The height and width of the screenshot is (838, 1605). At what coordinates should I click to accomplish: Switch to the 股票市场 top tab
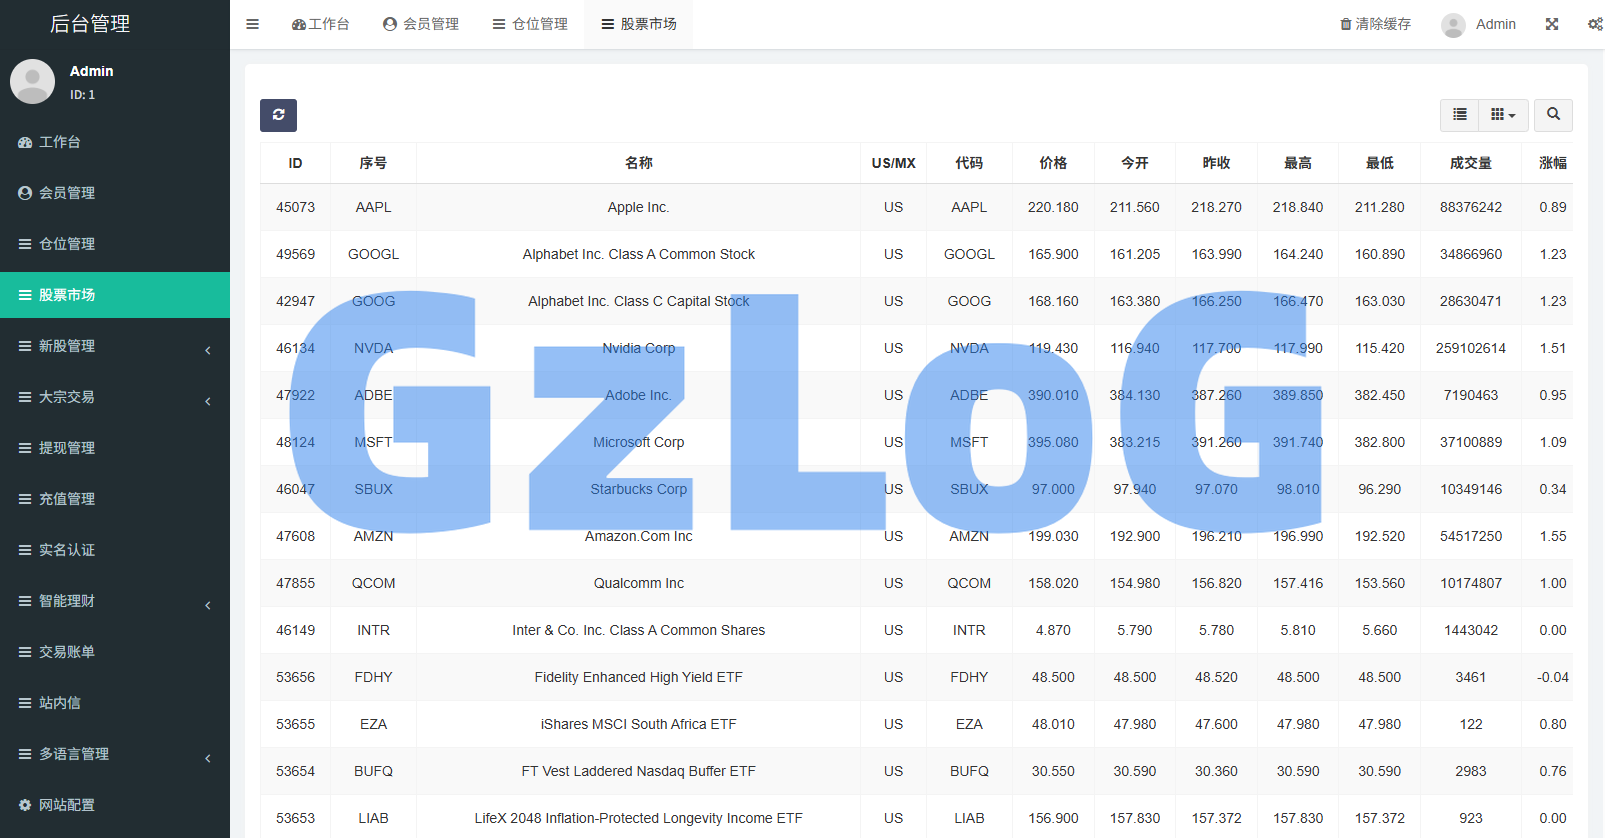(639, 24)
